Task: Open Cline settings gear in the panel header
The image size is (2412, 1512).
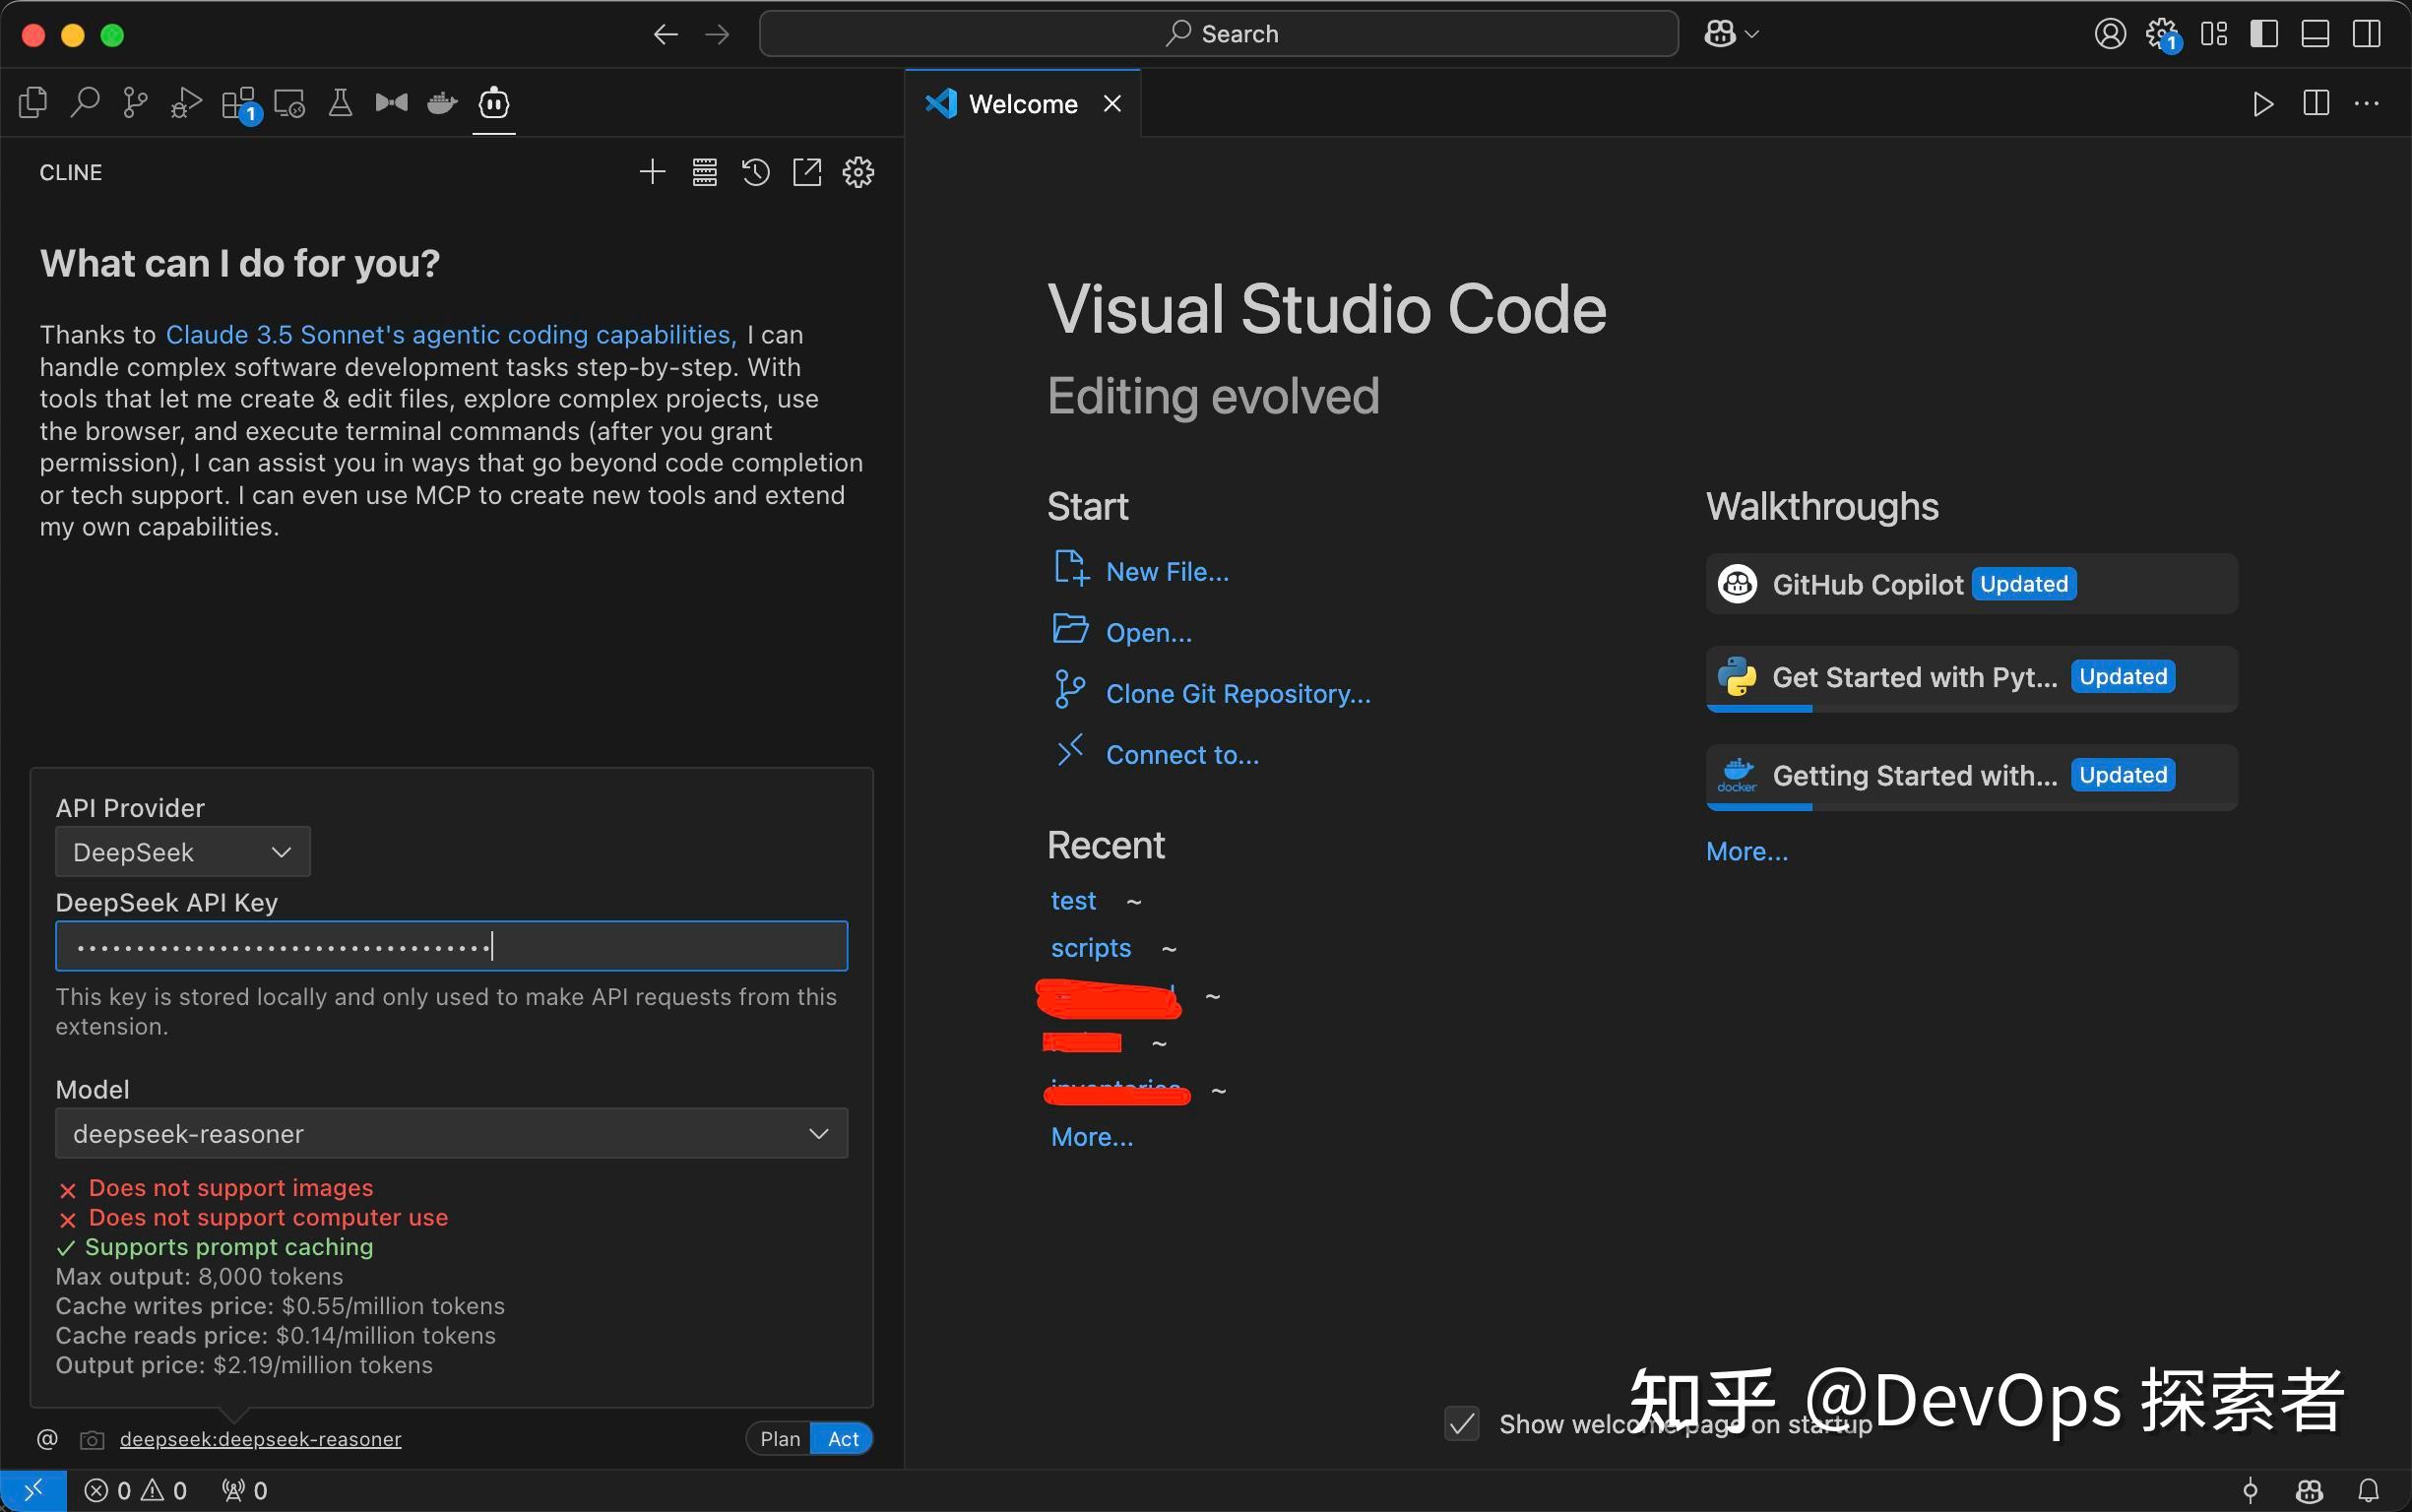Action: click(858, 172)
